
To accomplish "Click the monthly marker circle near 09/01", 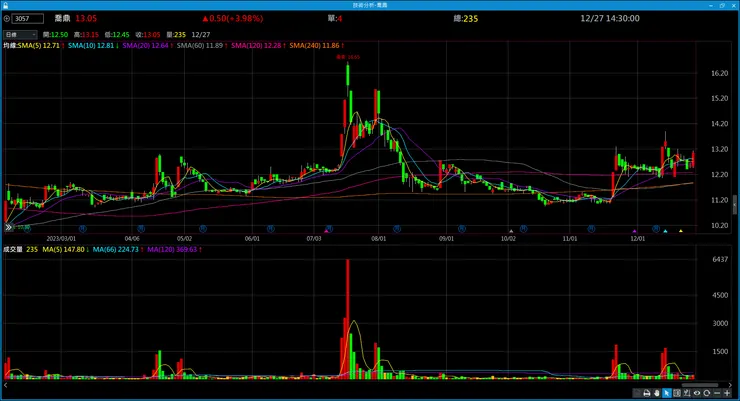I will tap(462, 229).
